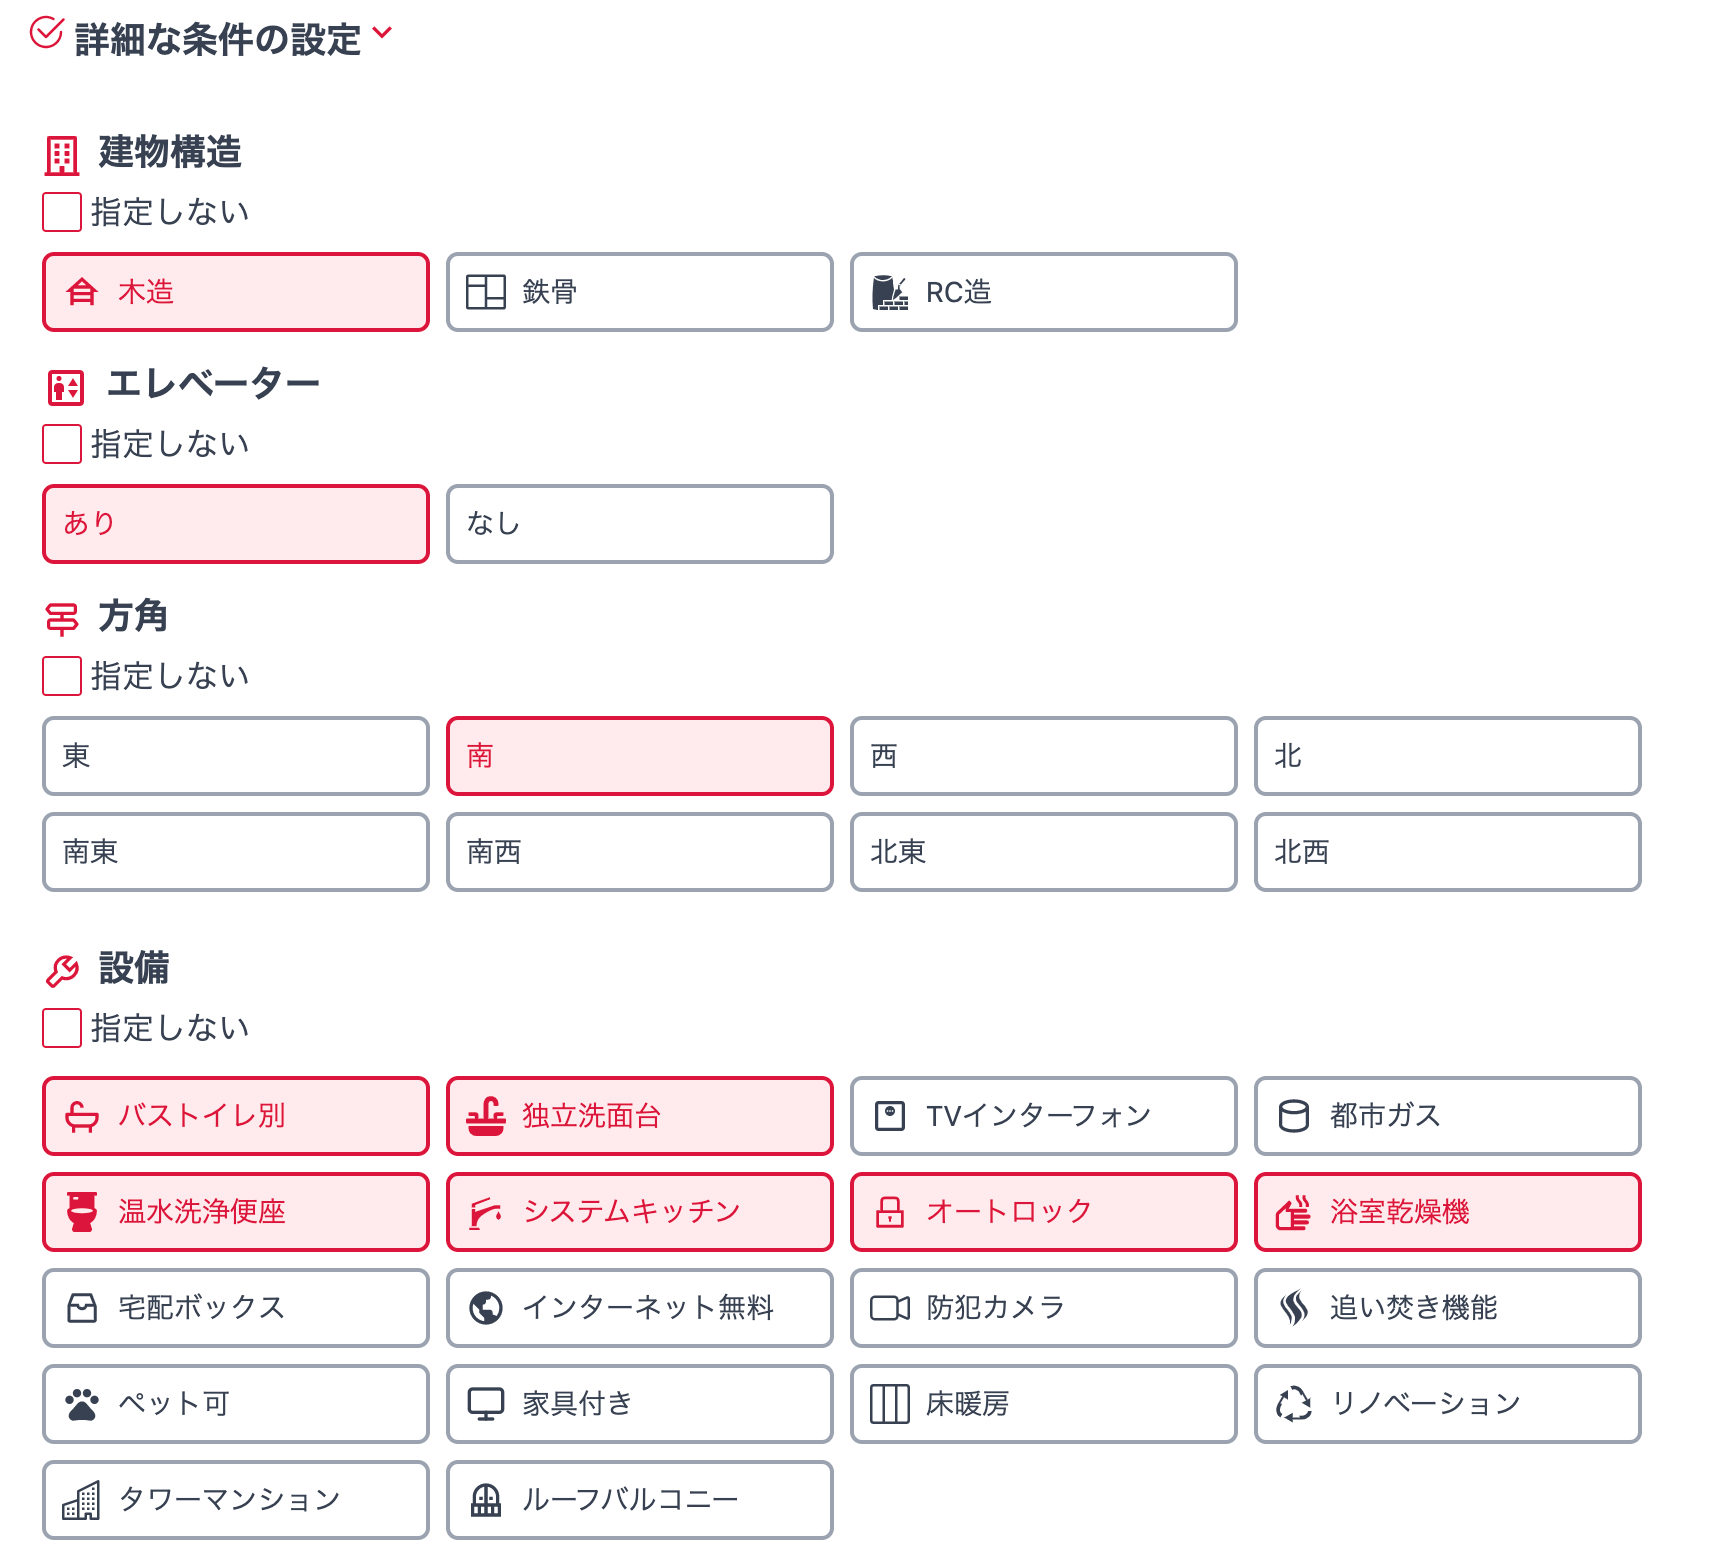This screenshot has width=1718, height=1568.
Task: Click the monitor icon for 家具付き
Action: 486,1404
